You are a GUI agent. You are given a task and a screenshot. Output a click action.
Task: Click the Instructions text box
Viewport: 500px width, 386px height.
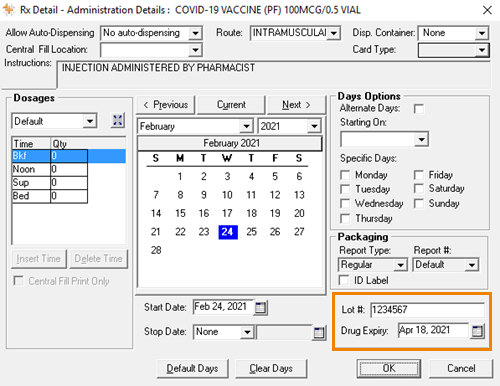tap(273, 74)
